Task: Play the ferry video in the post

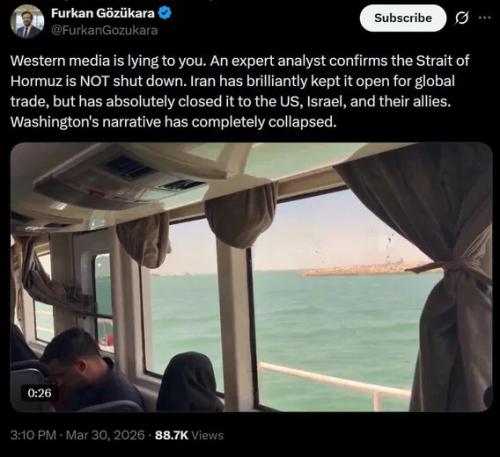Action: click(x=251, y=277)
